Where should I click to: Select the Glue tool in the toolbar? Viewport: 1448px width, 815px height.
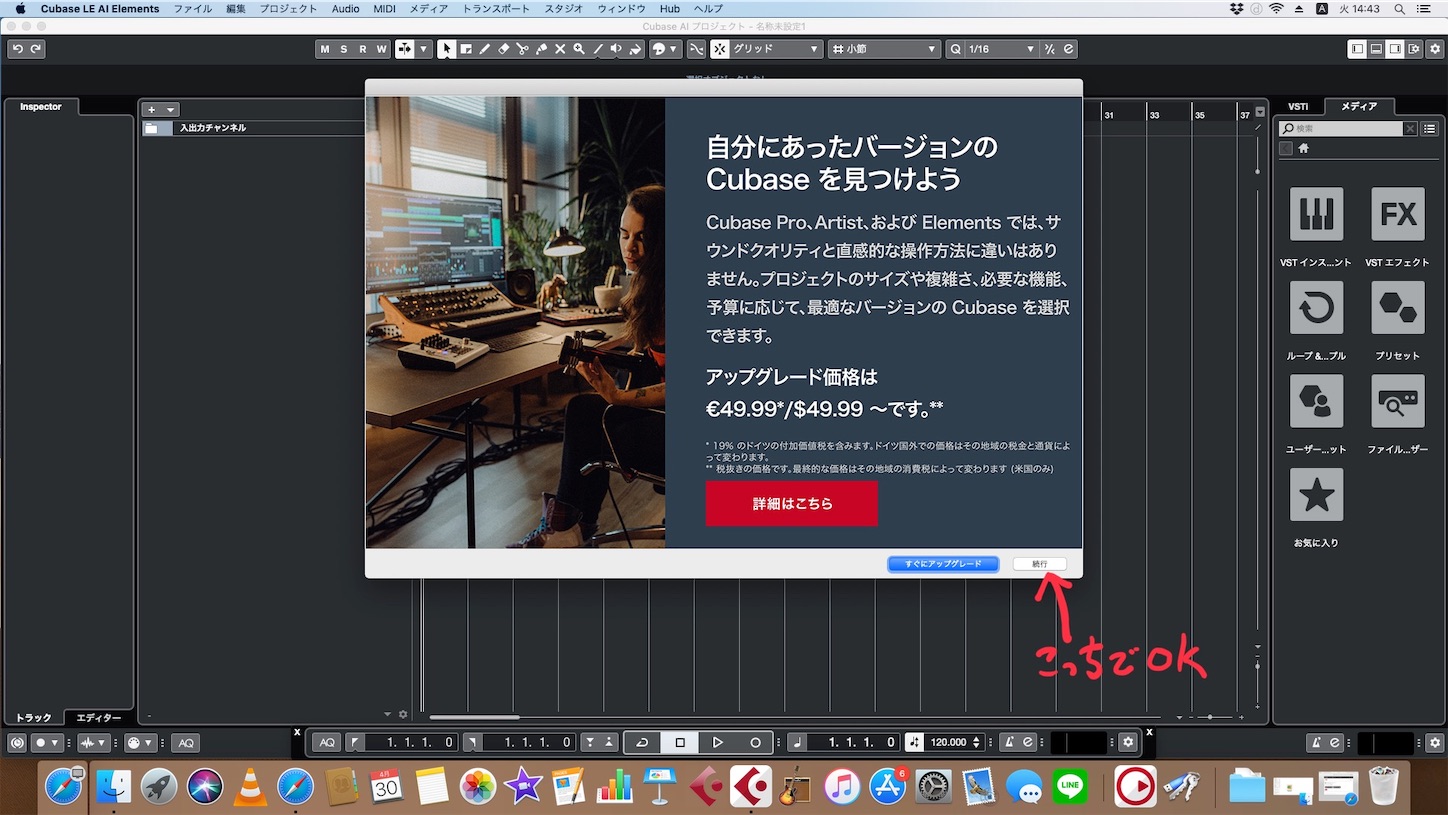click(541, 49)
